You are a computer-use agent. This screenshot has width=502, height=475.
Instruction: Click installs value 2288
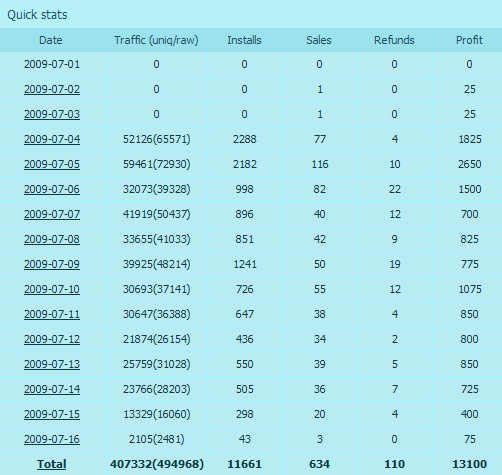(244, 139)
